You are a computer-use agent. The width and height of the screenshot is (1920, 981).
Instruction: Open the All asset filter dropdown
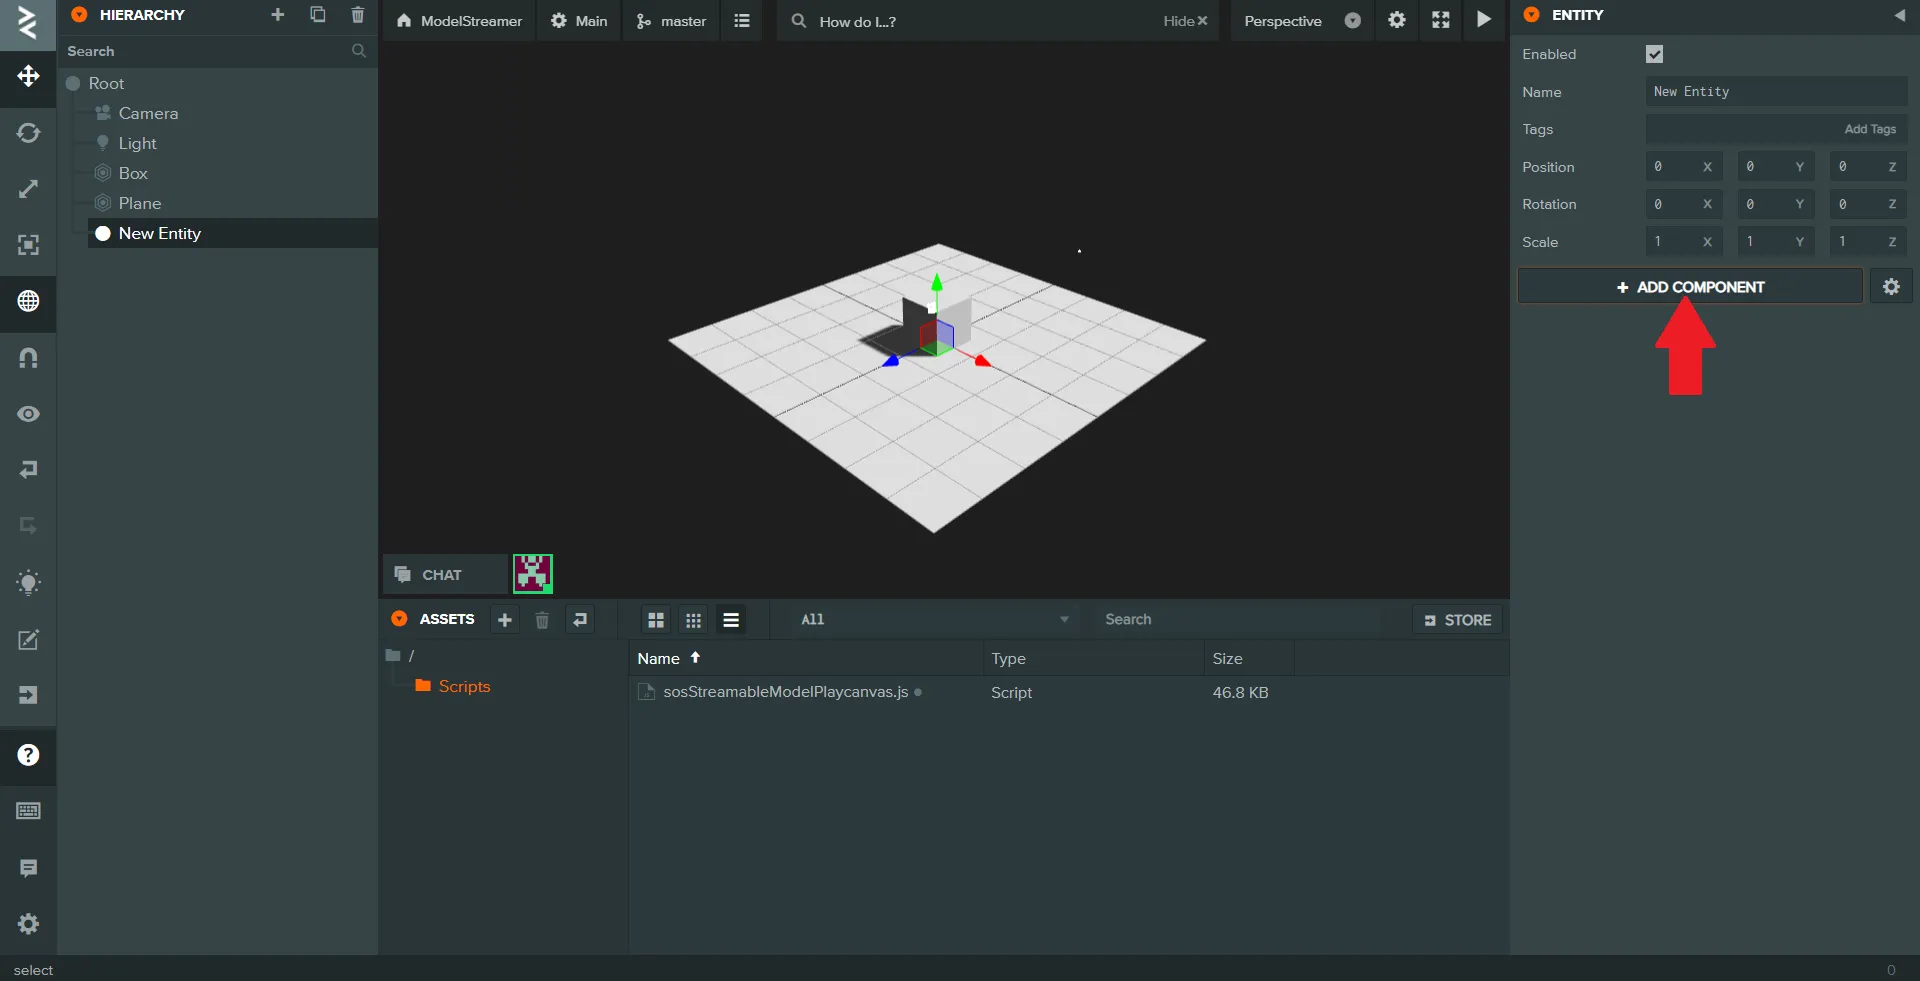pos(935,620)
